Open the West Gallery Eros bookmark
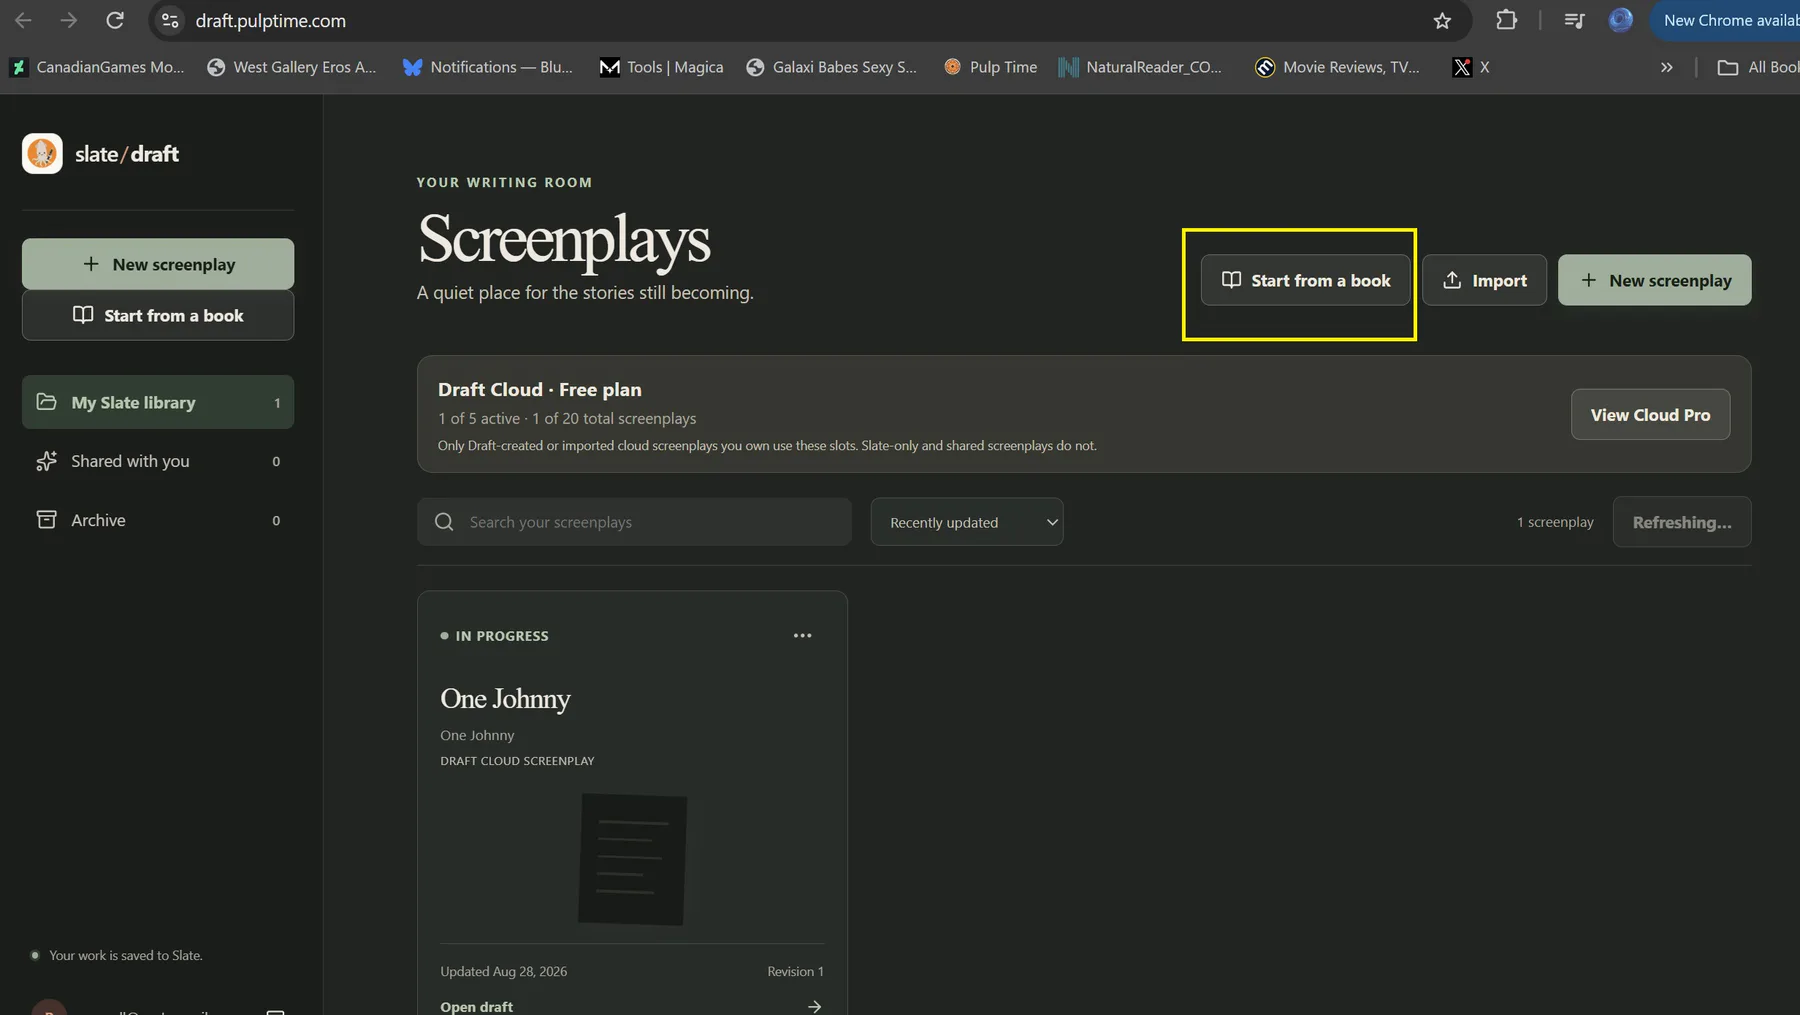 (x=291, y=67)
